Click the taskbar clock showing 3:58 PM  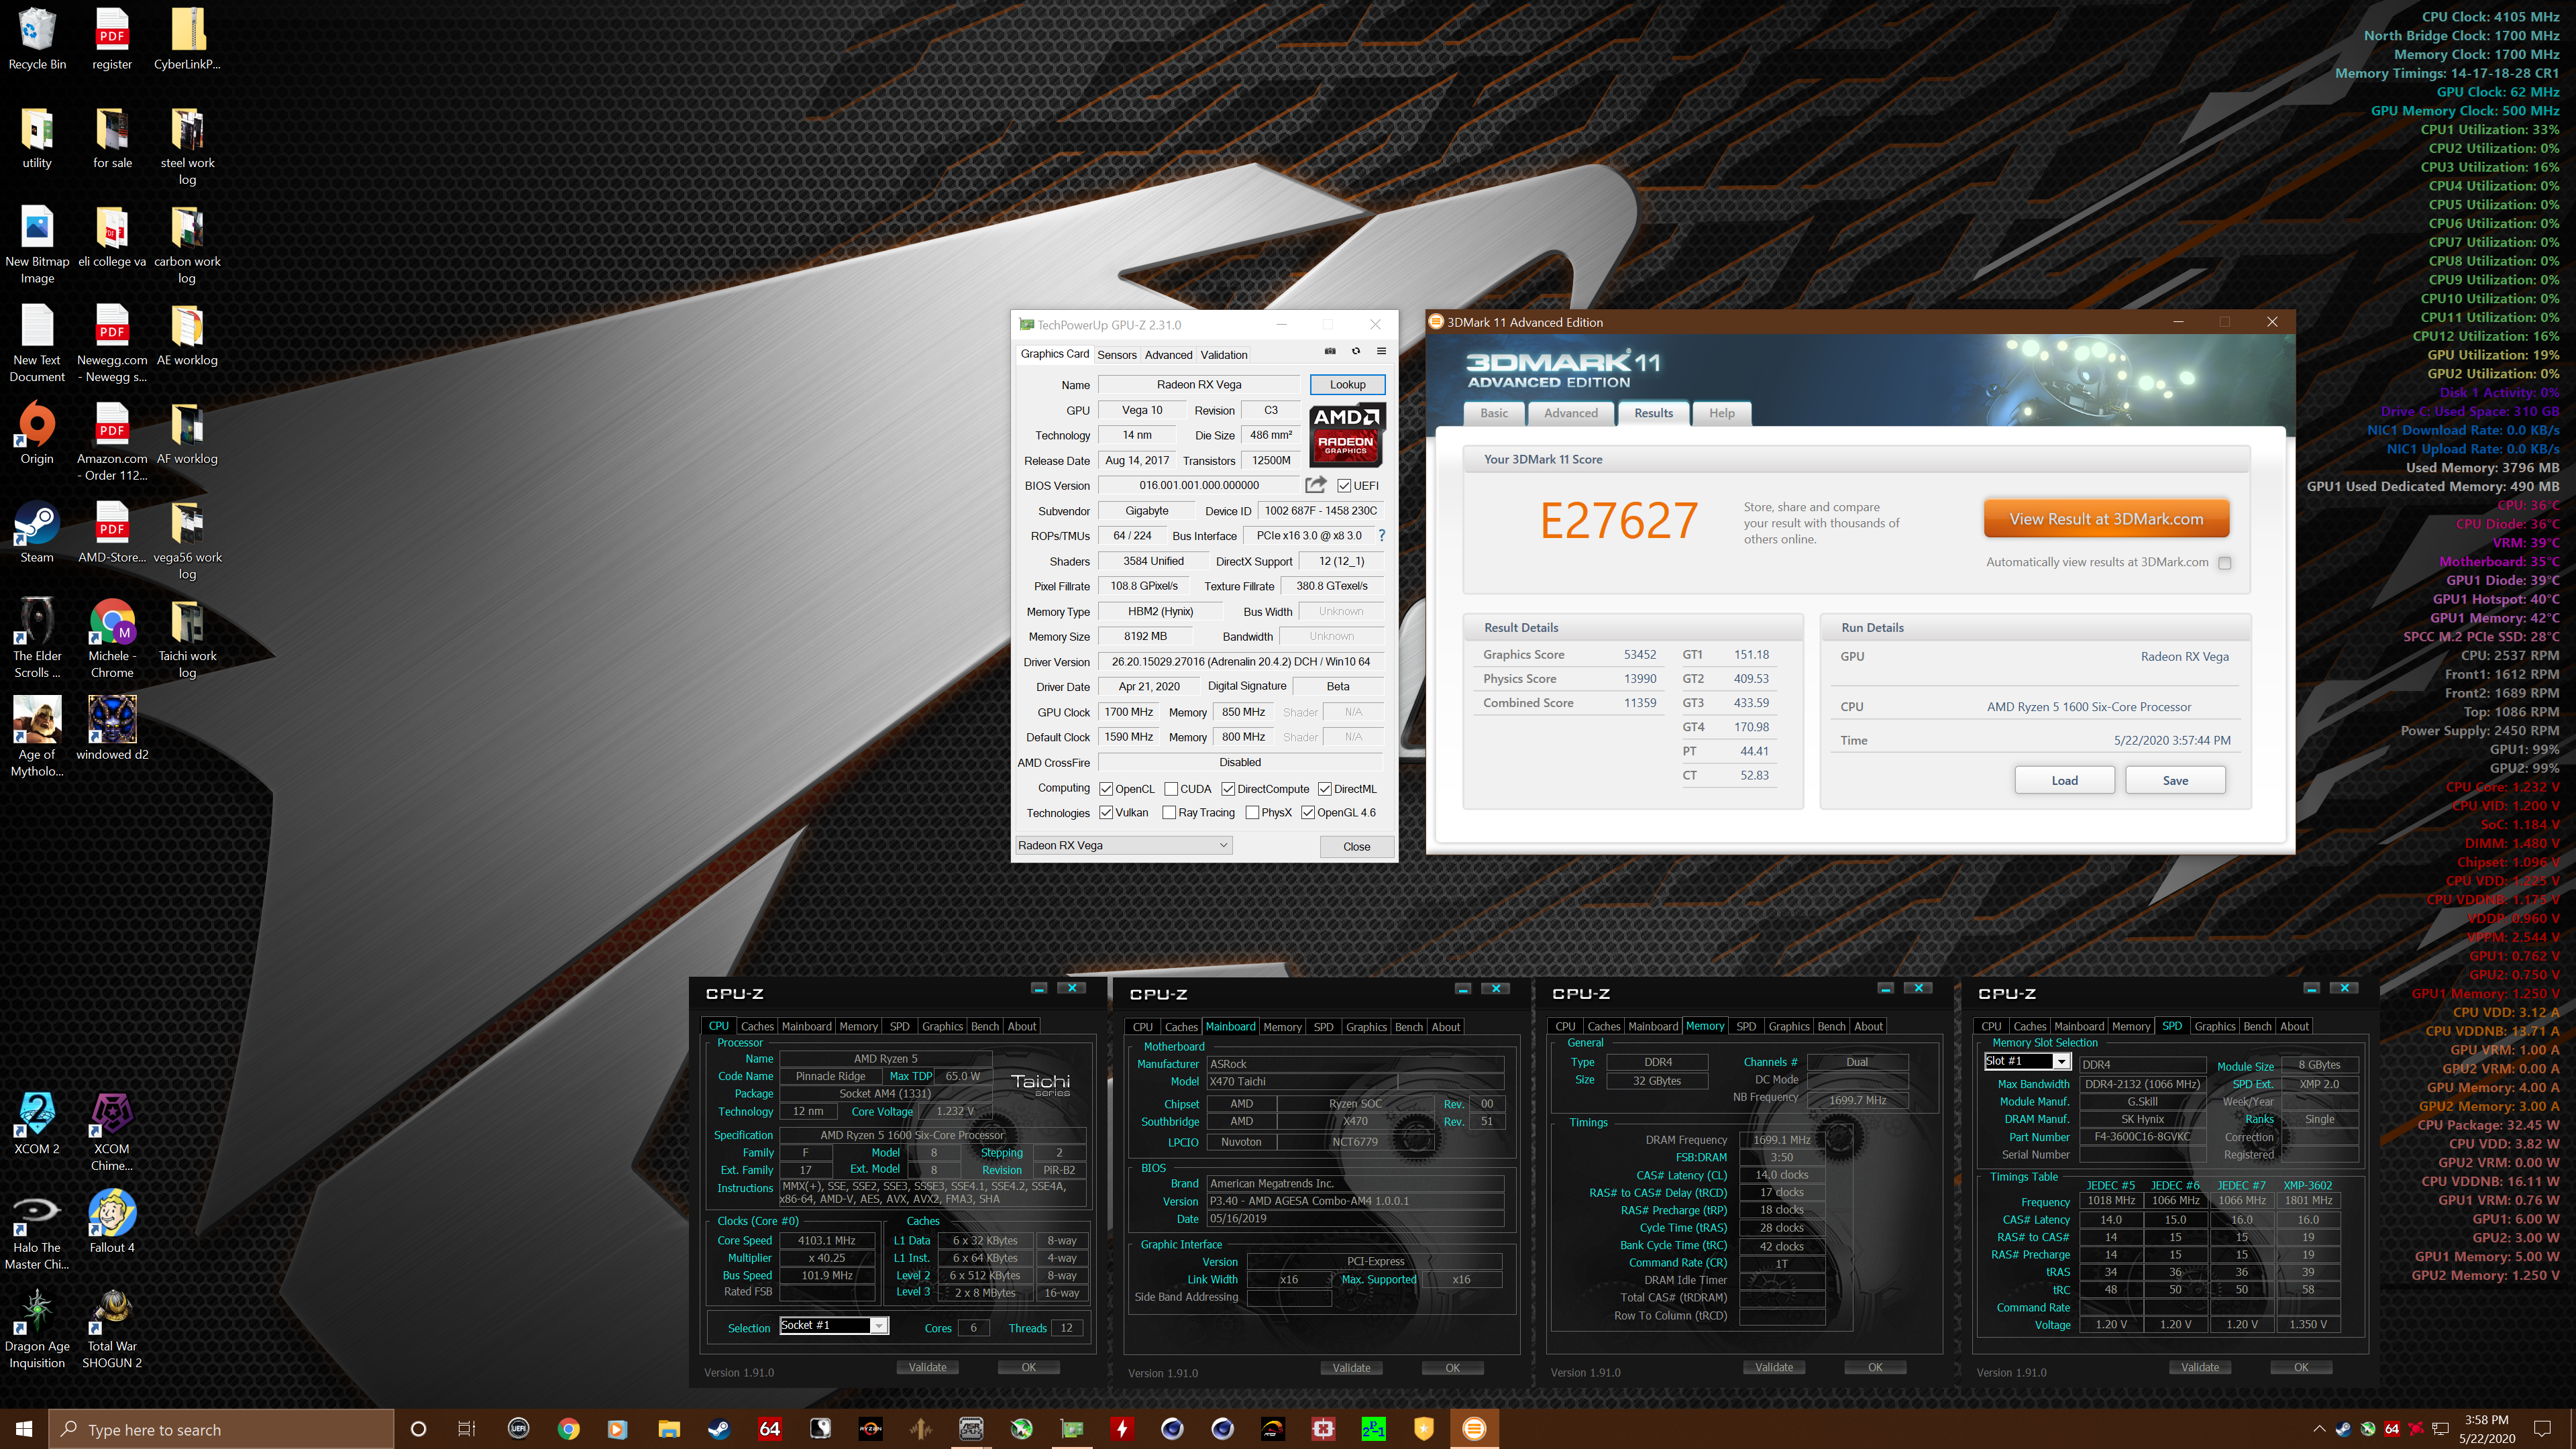2486,1429
